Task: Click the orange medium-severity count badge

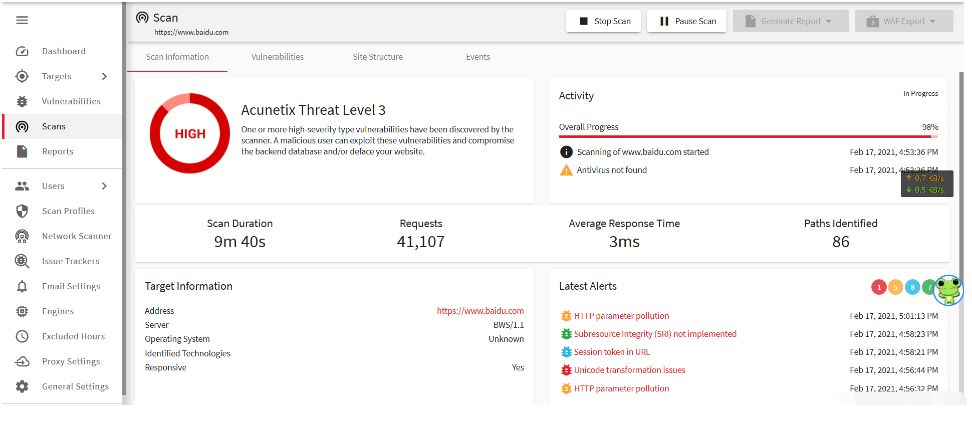Action: tap(896, 288)
